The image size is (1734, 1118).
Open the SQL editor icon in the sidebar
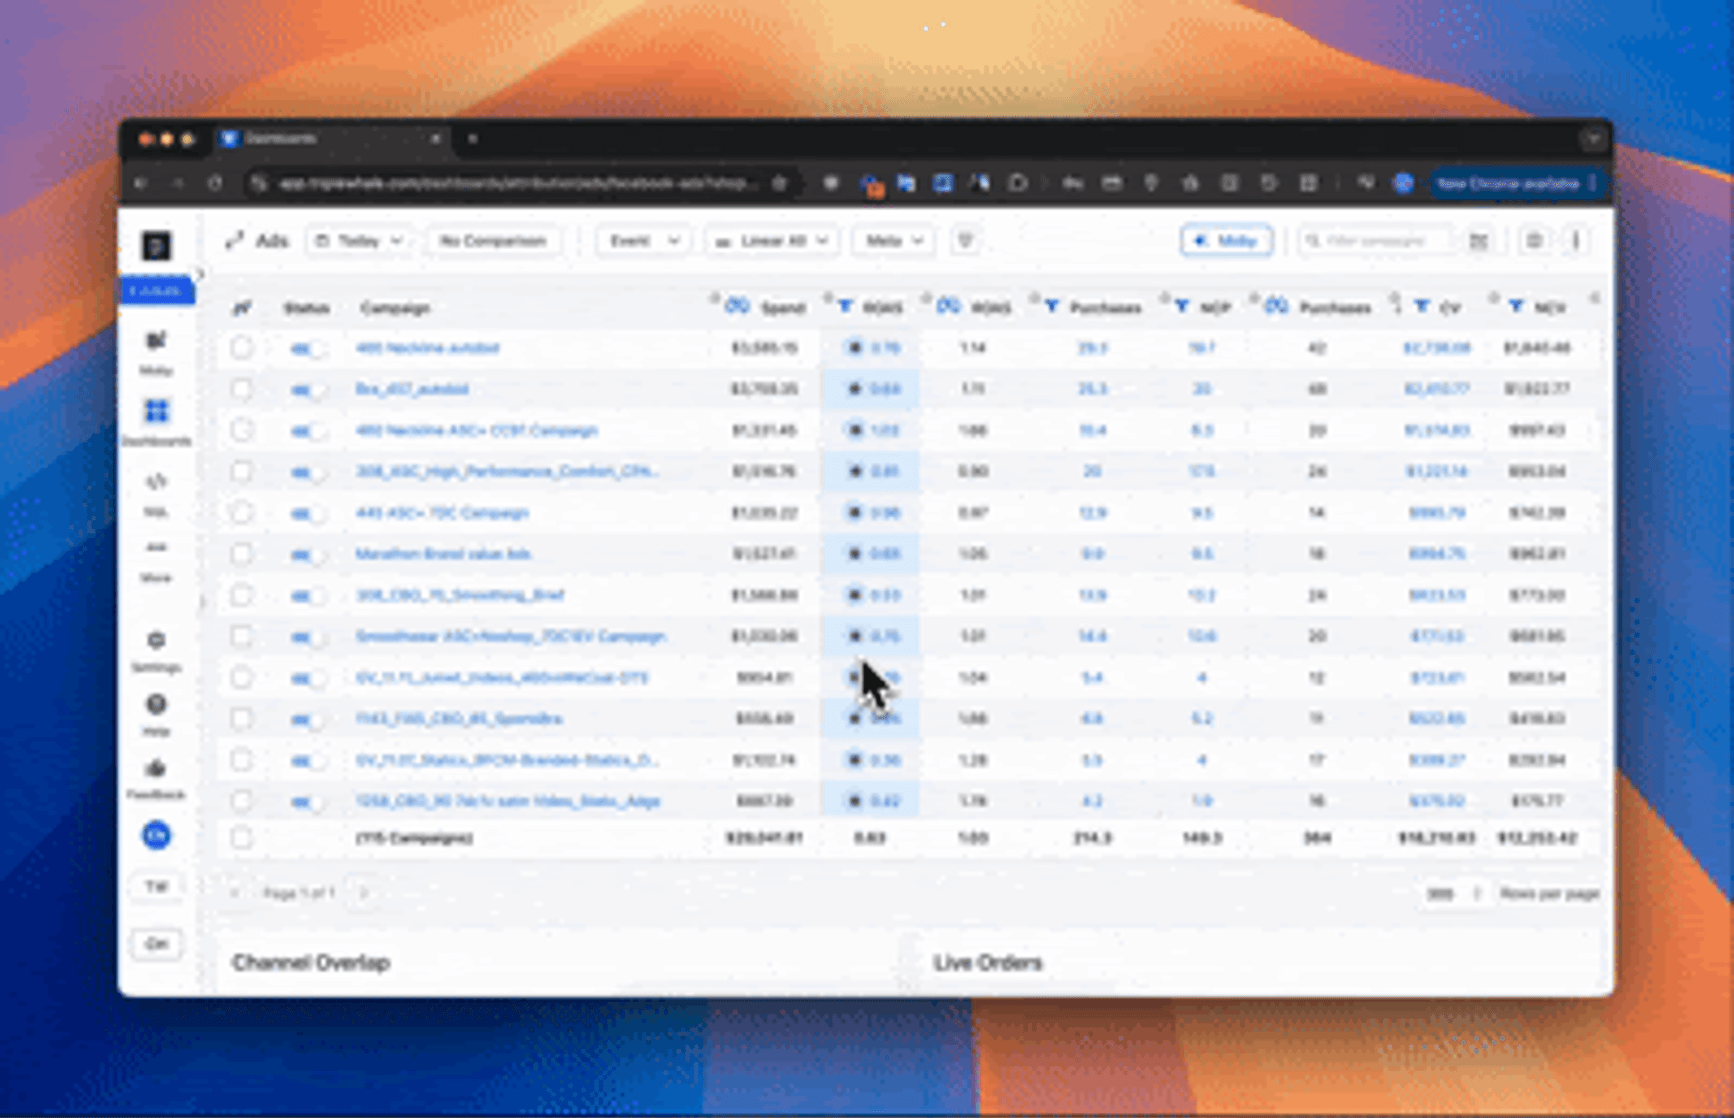[x=156, y=482]
